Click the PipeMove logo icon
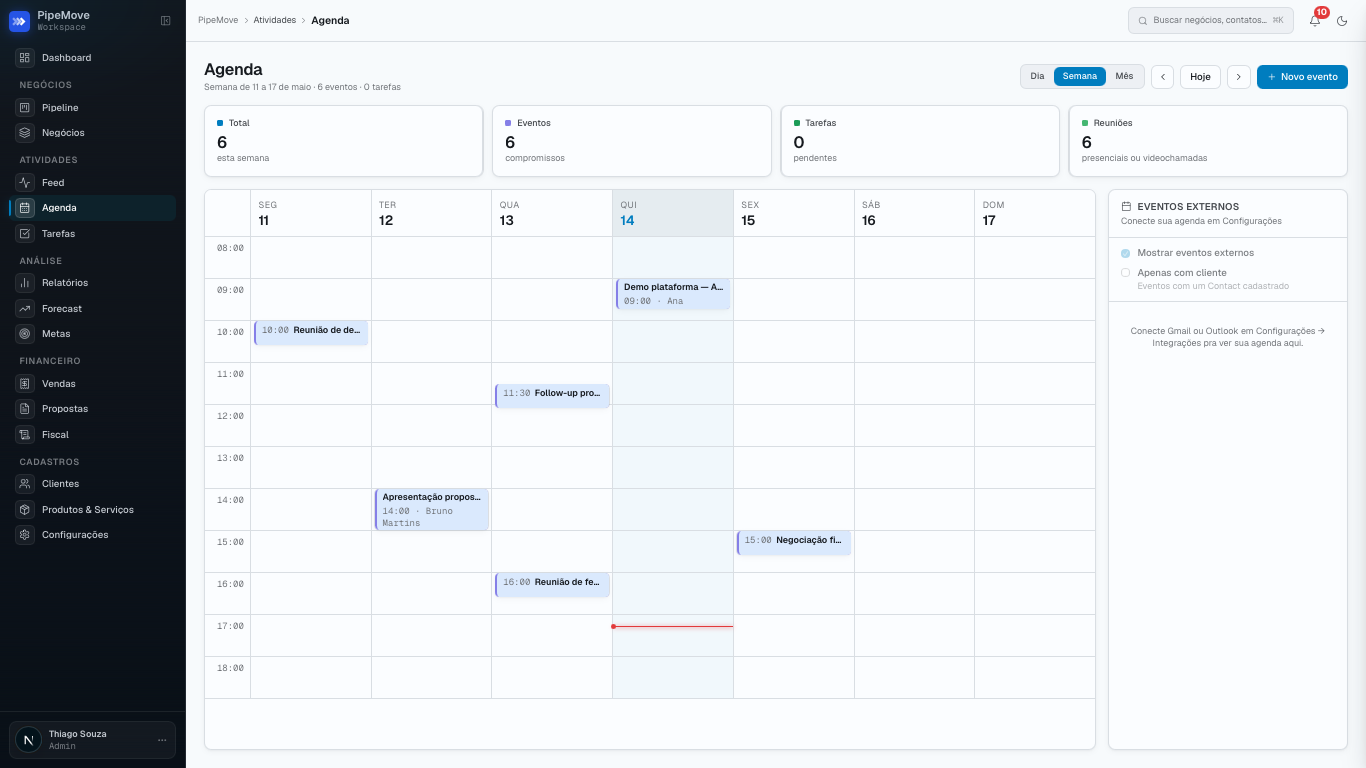The image size is (1366, 768). (19, 20)
